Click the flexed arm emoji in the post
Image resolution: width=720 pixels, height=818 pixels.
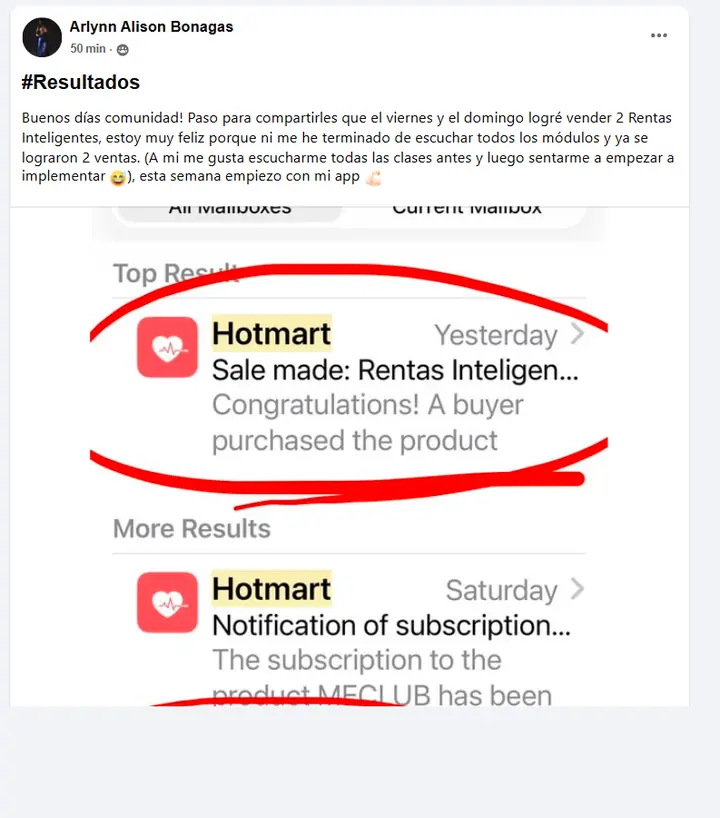373,178
